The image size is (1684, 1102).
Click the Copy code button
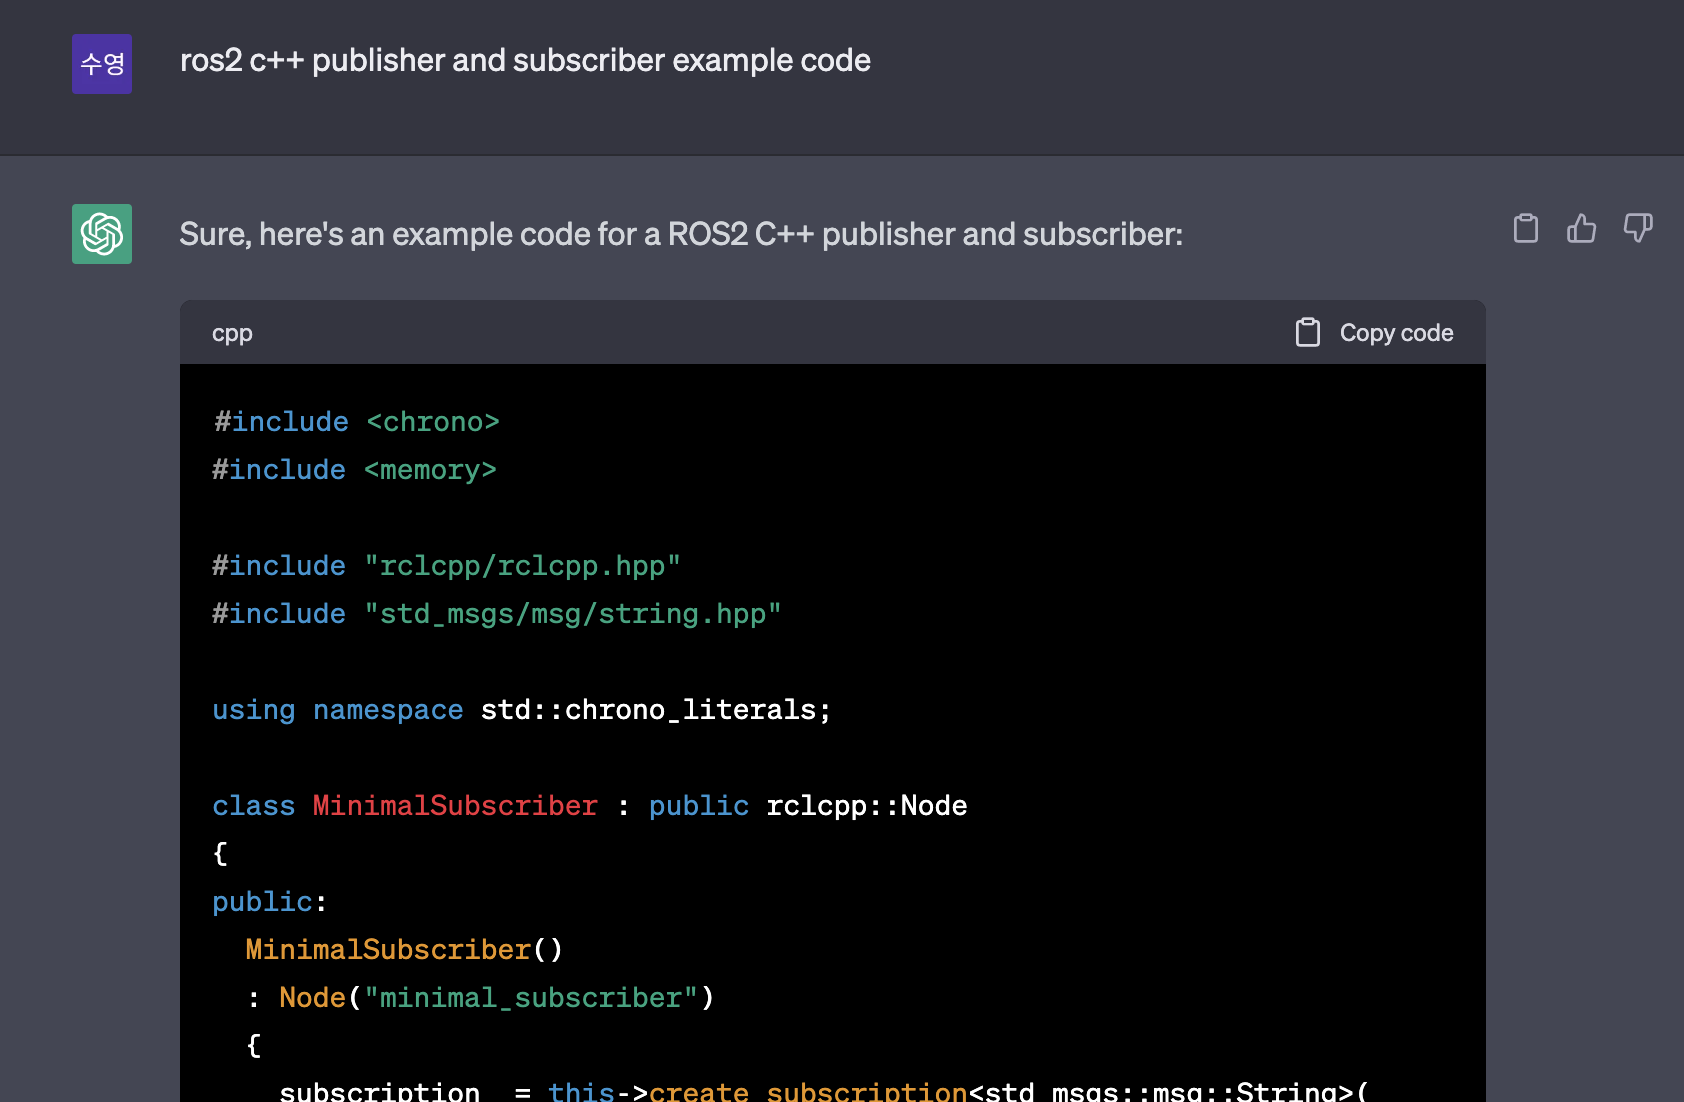[x=1375, y=333]
